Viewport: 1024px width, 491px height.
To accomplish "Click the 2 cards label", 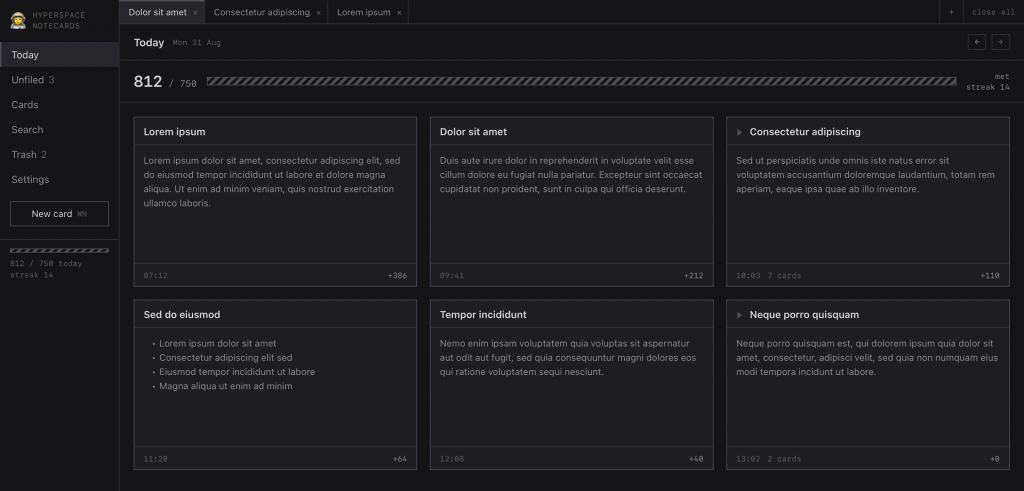I will tap(784, 459).
